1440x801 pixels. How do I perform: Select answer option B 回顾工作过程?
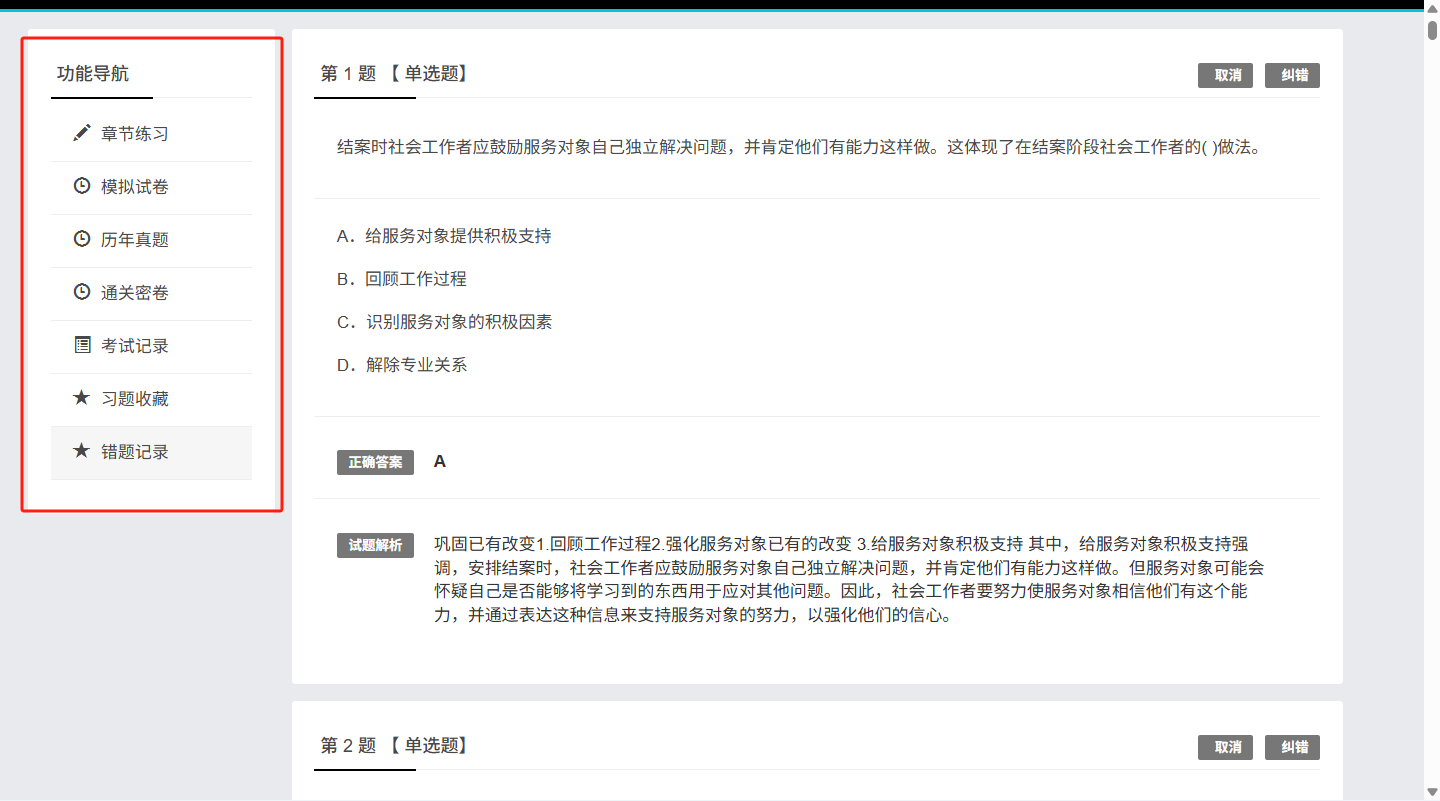click(x=402, y=279)
